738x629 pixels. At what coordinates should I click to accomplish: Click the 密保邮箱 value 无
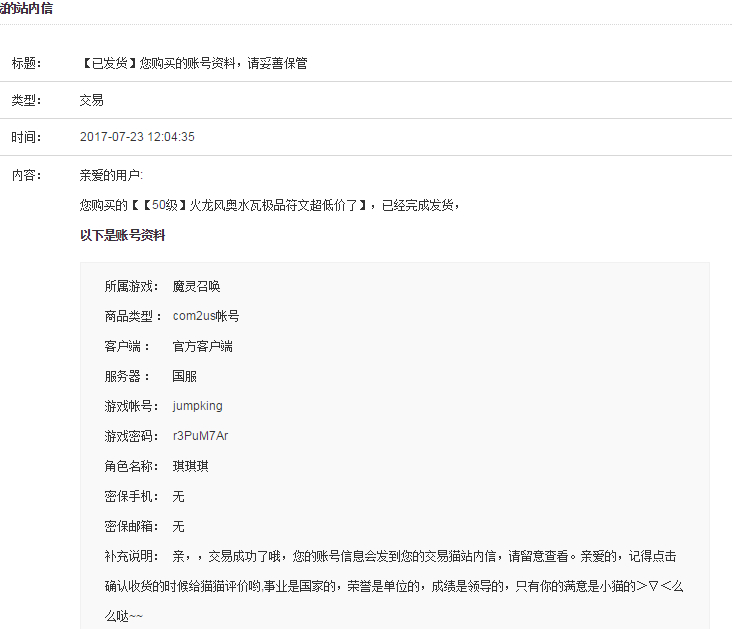point(178,526)
